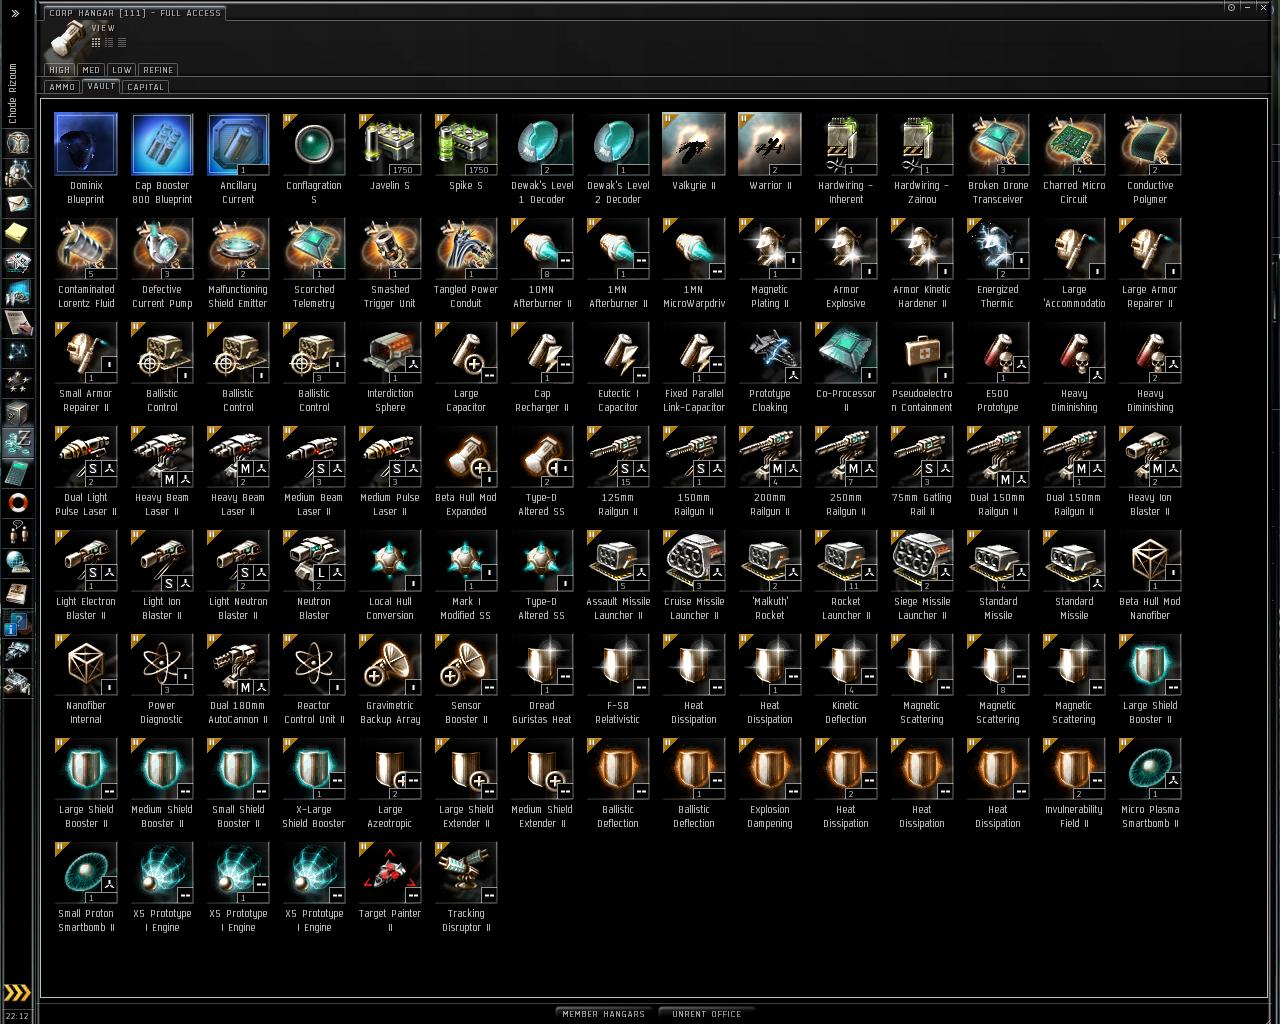The width and height of the screenshot is (1280, 1024).
Task: Select the Co-Processor II module
Action: coord(846,367)
